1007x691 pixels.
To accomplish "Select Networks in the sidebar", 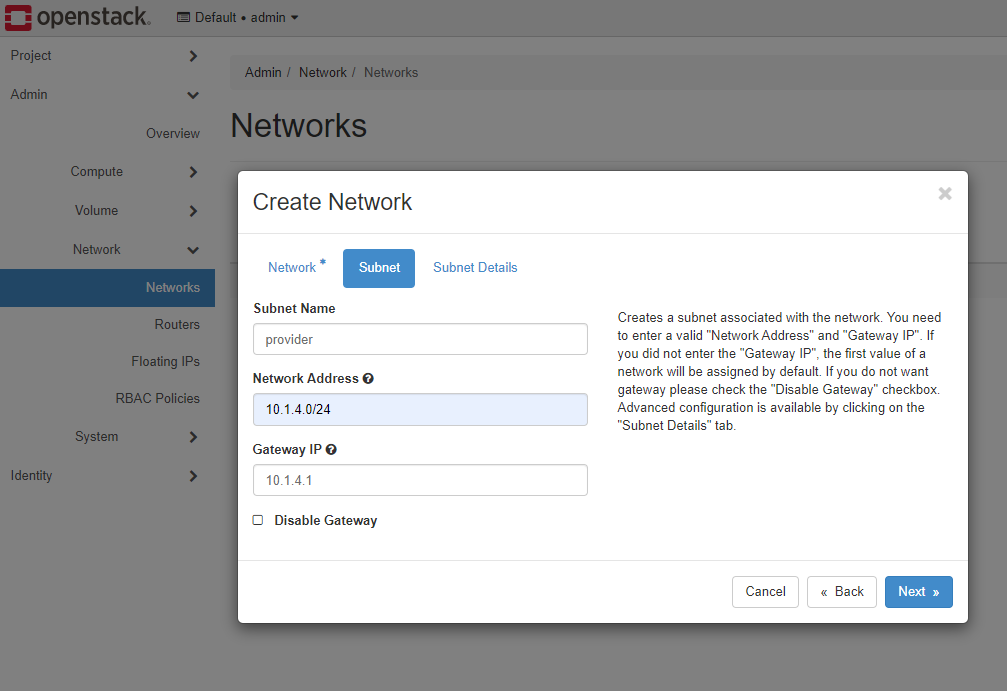I will [107, 288].
